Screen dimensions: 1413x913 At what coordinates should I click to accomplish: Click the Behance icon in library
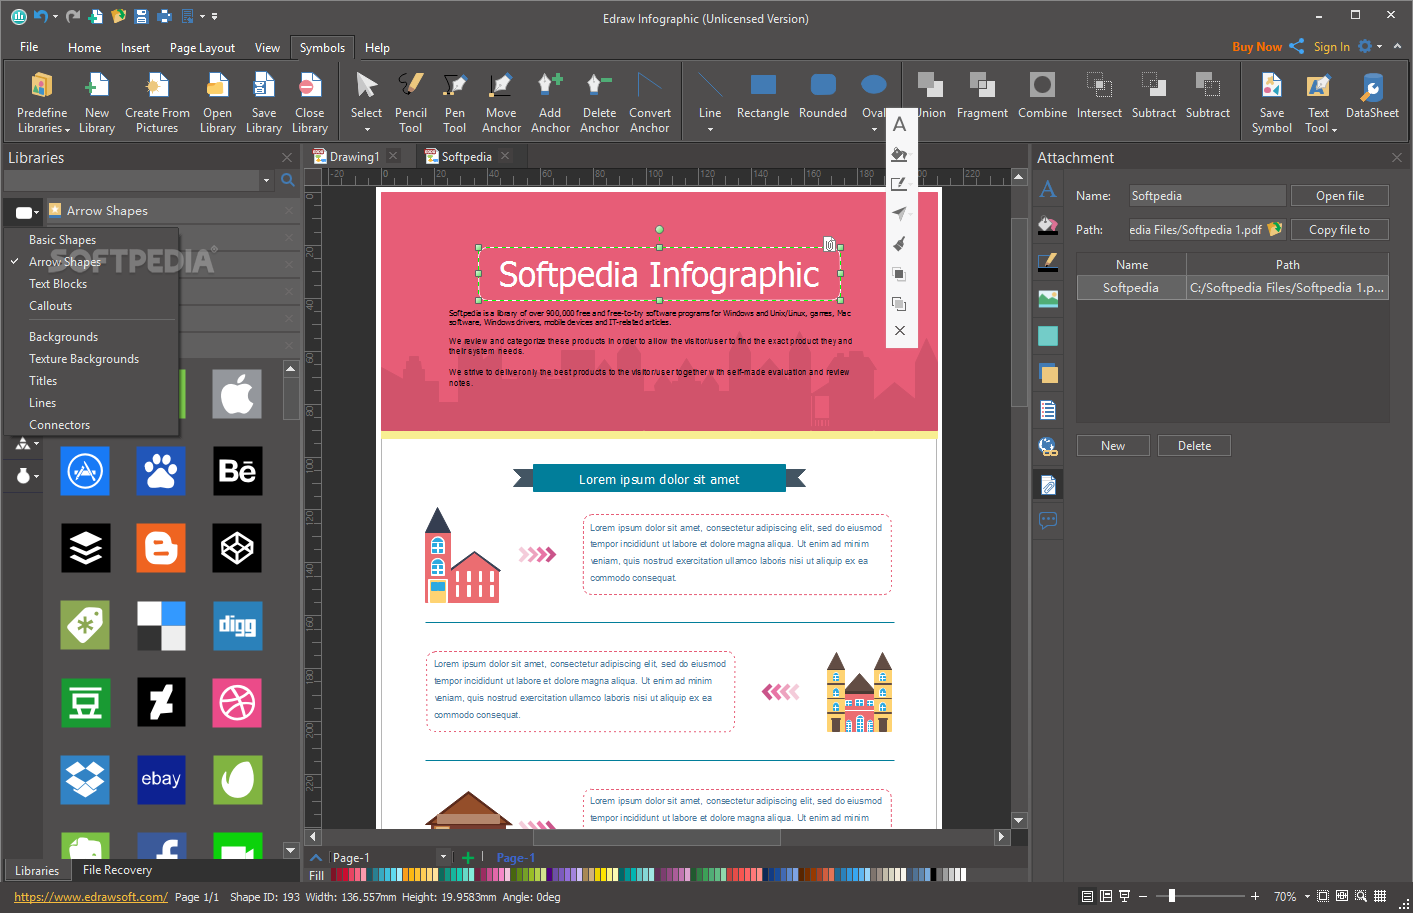tap(237, 471)
